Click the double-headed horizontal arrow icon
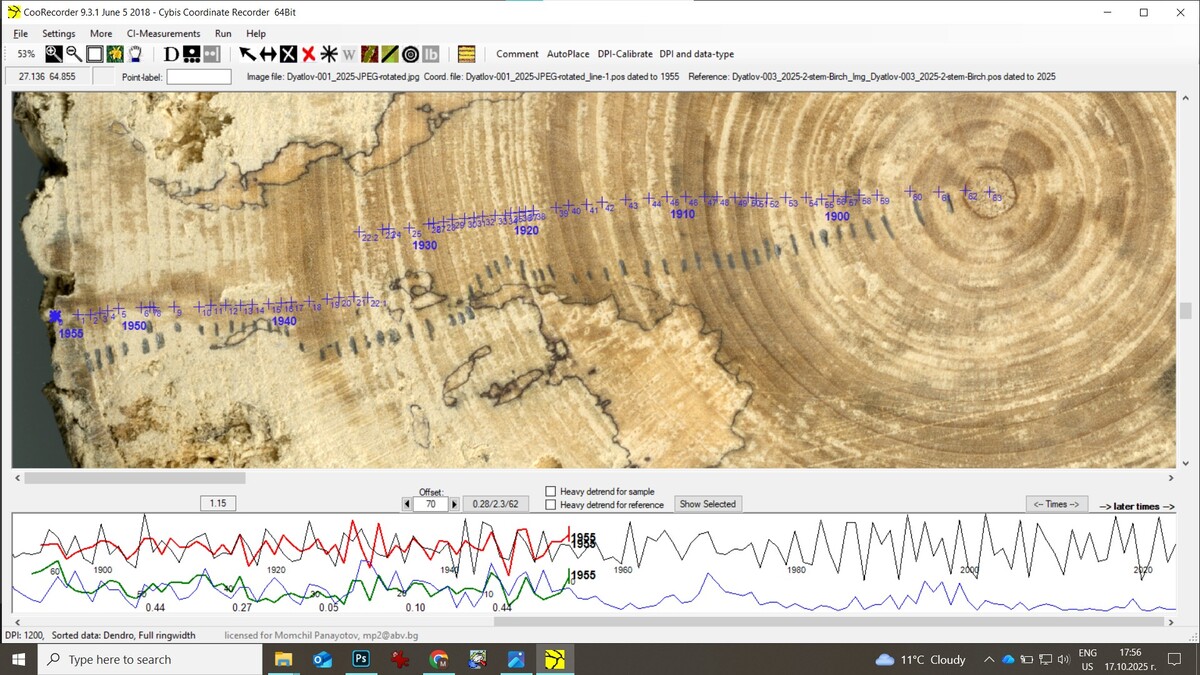The height and width of the screenshot is (675, 1200). tap(267, 54)
